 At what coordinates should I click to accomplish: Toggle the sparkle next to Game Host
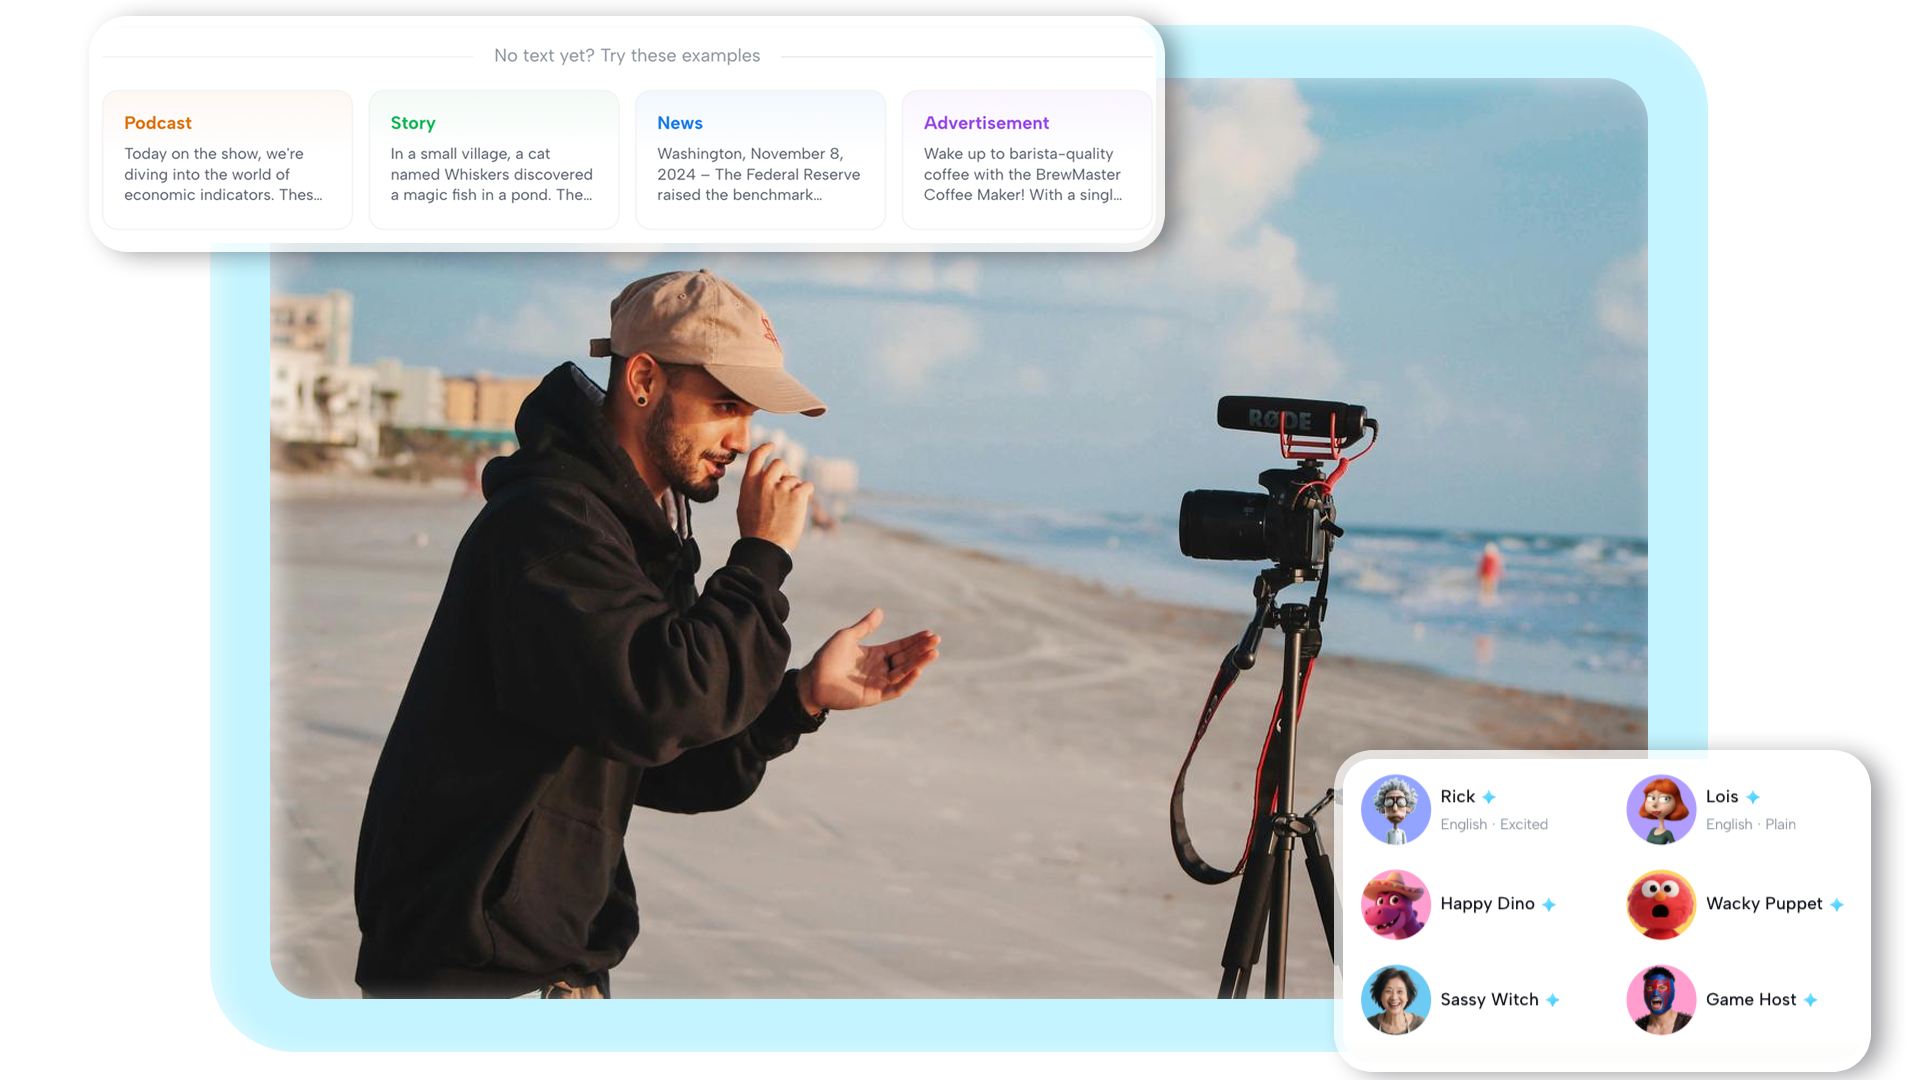pyautogui.click(x=1811, y=999)
